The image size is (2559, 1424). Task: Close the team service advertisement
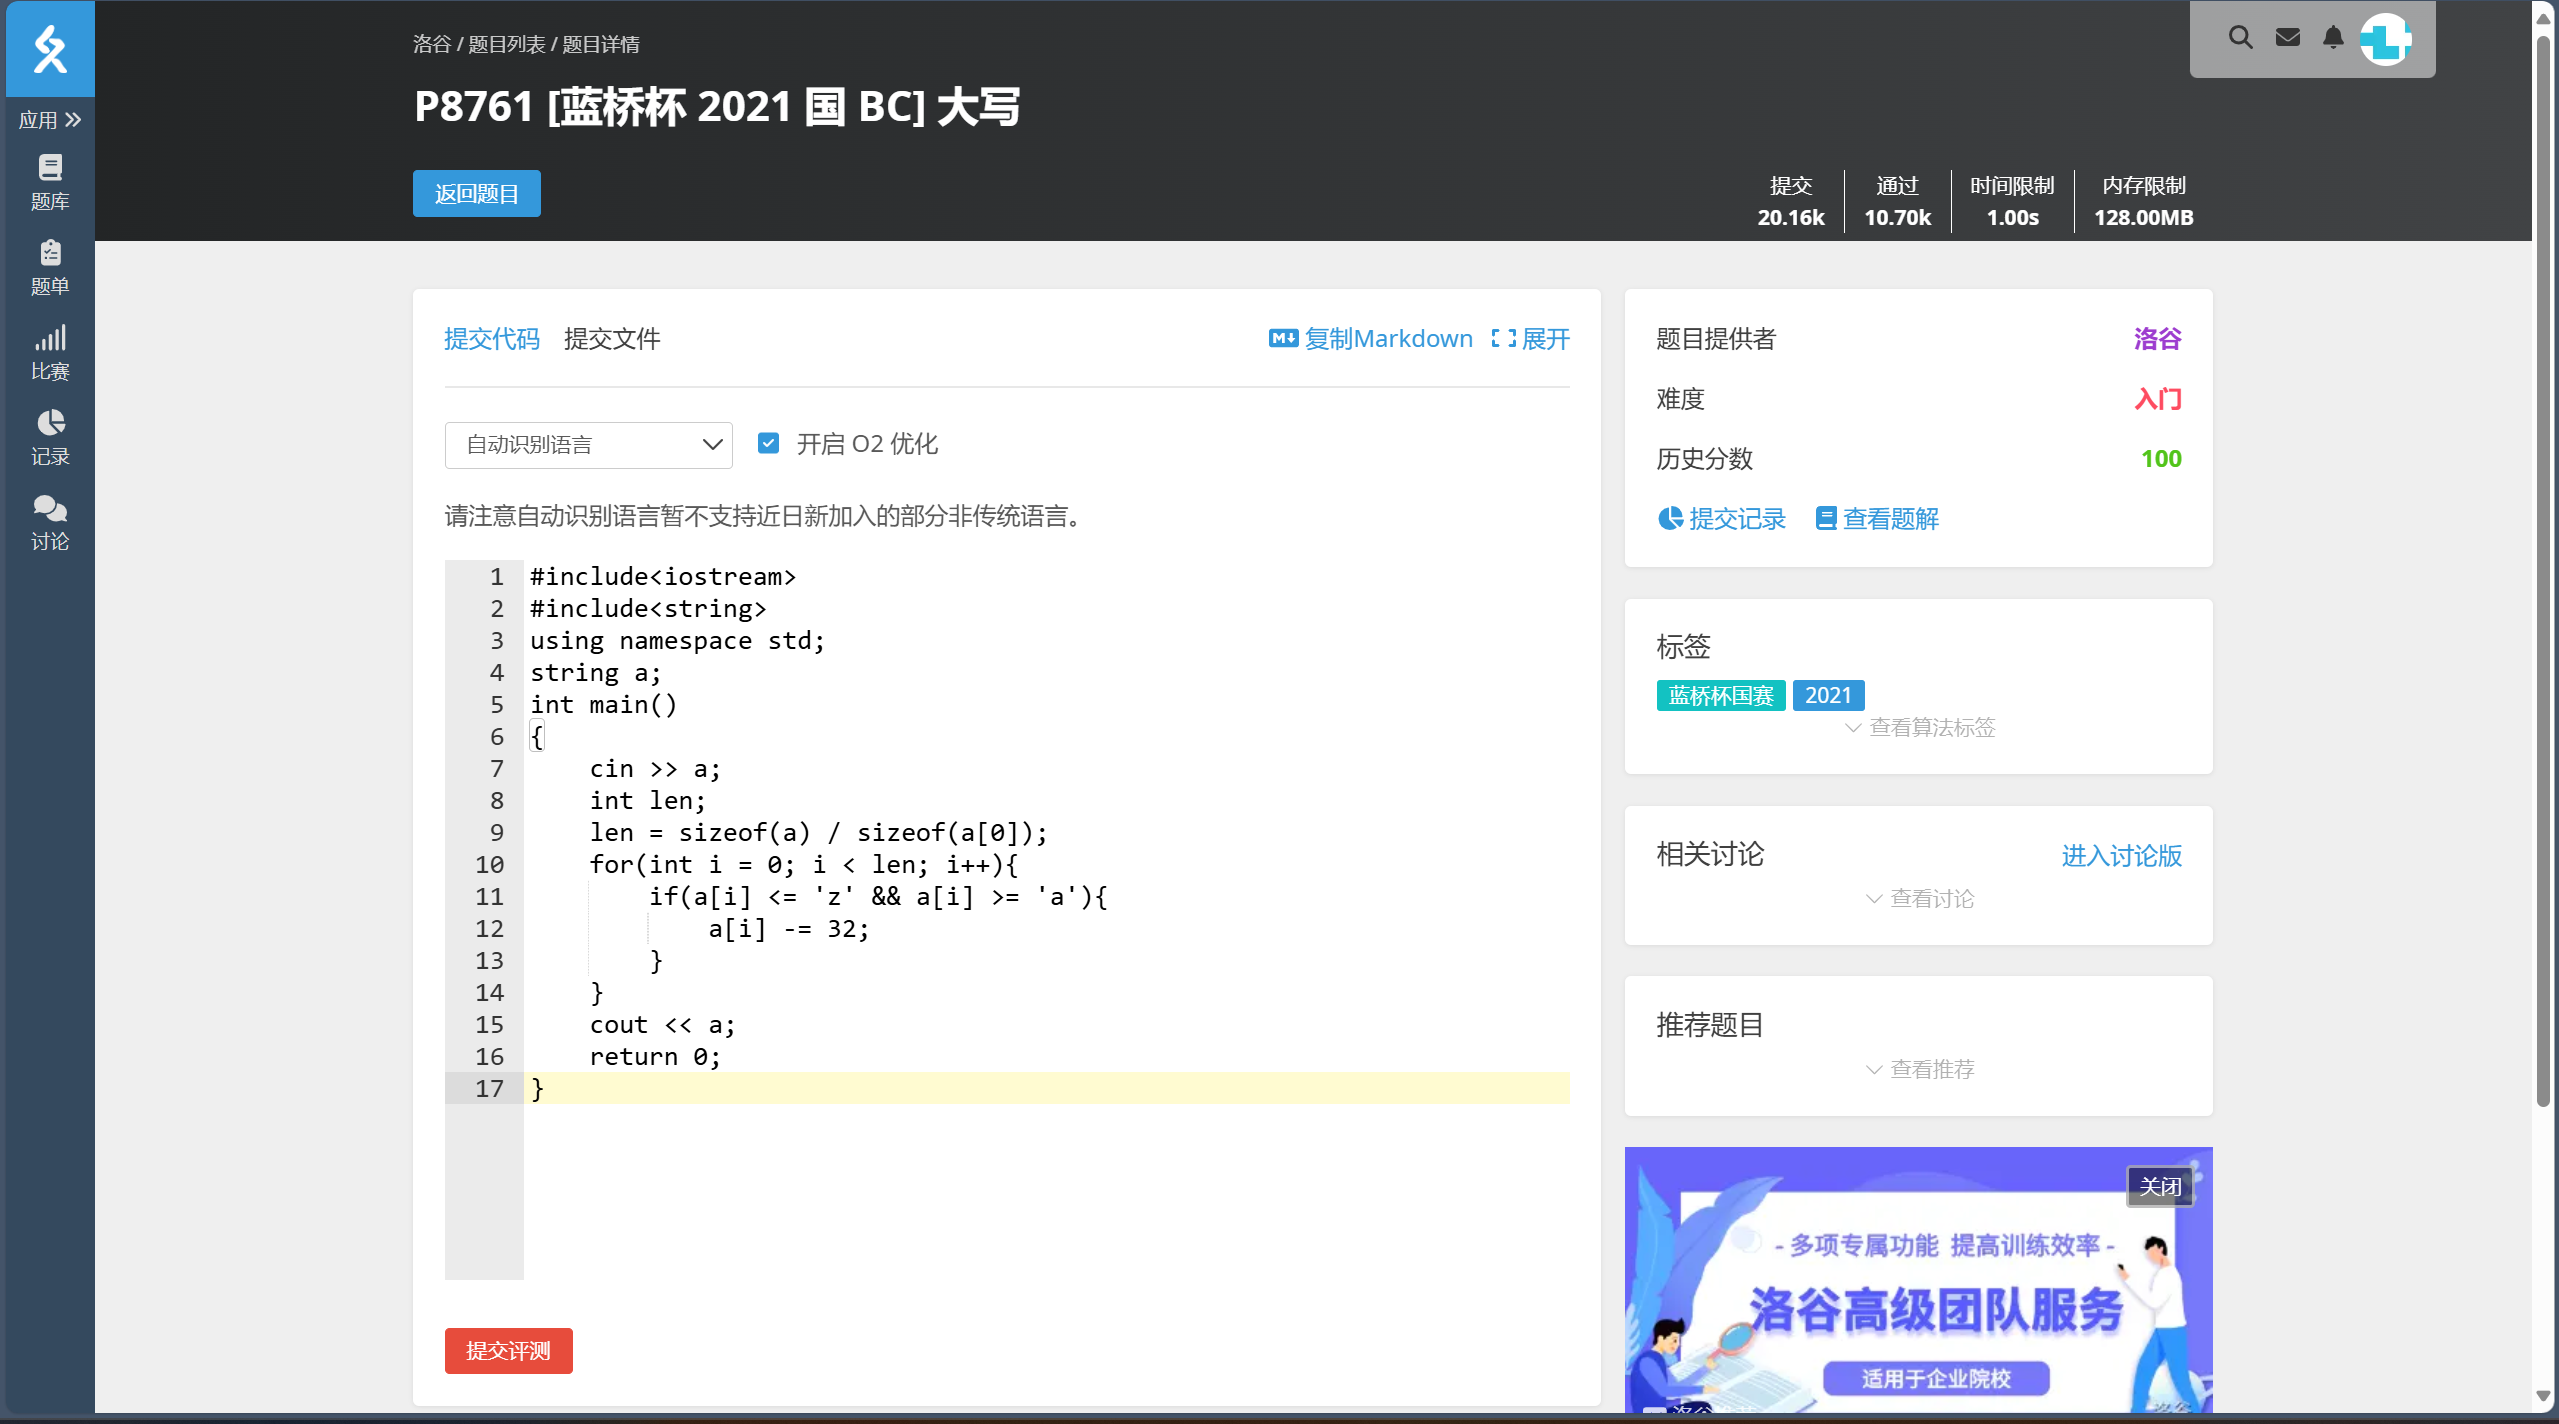pos(2159,1187)
